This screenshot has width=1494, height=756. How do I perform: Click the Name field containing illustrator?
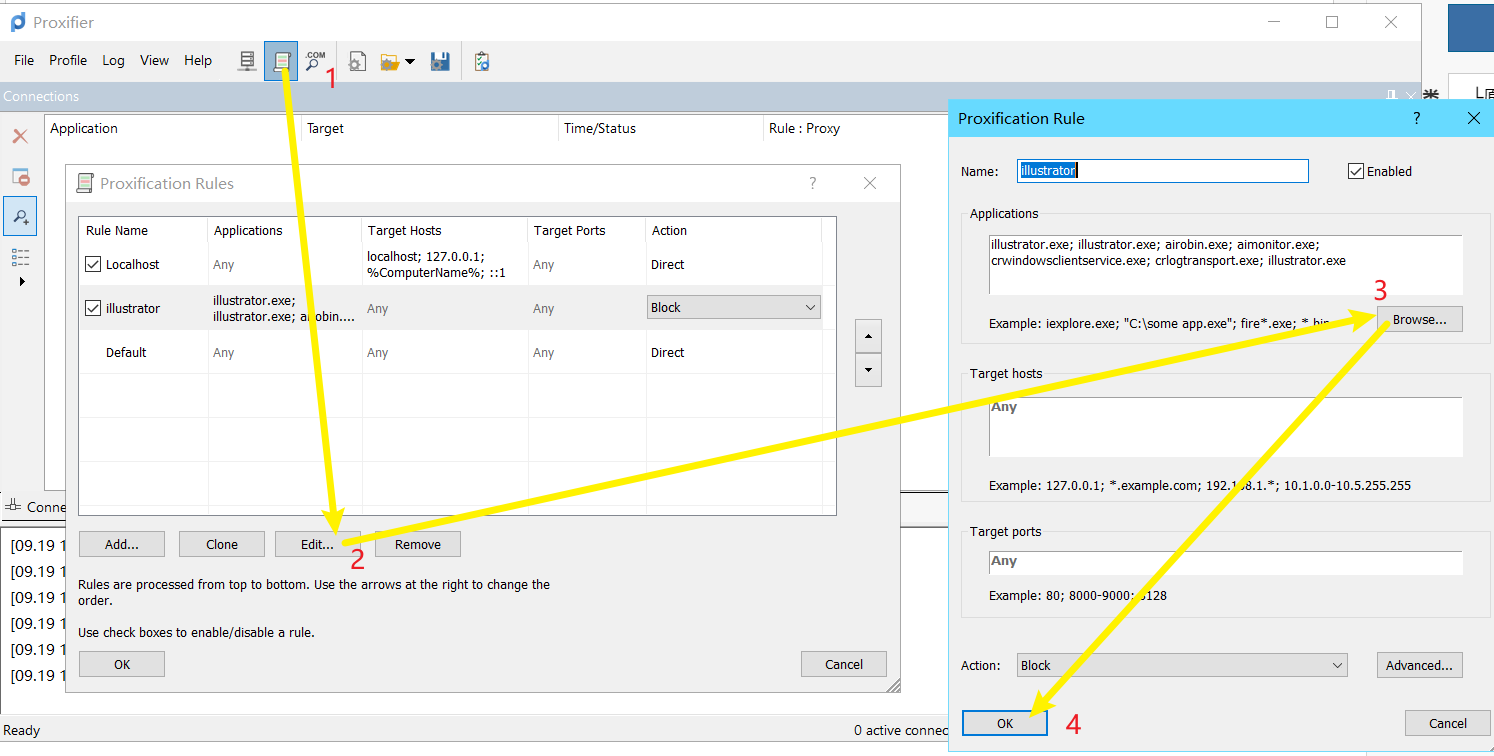click(x=1162, y=171)
